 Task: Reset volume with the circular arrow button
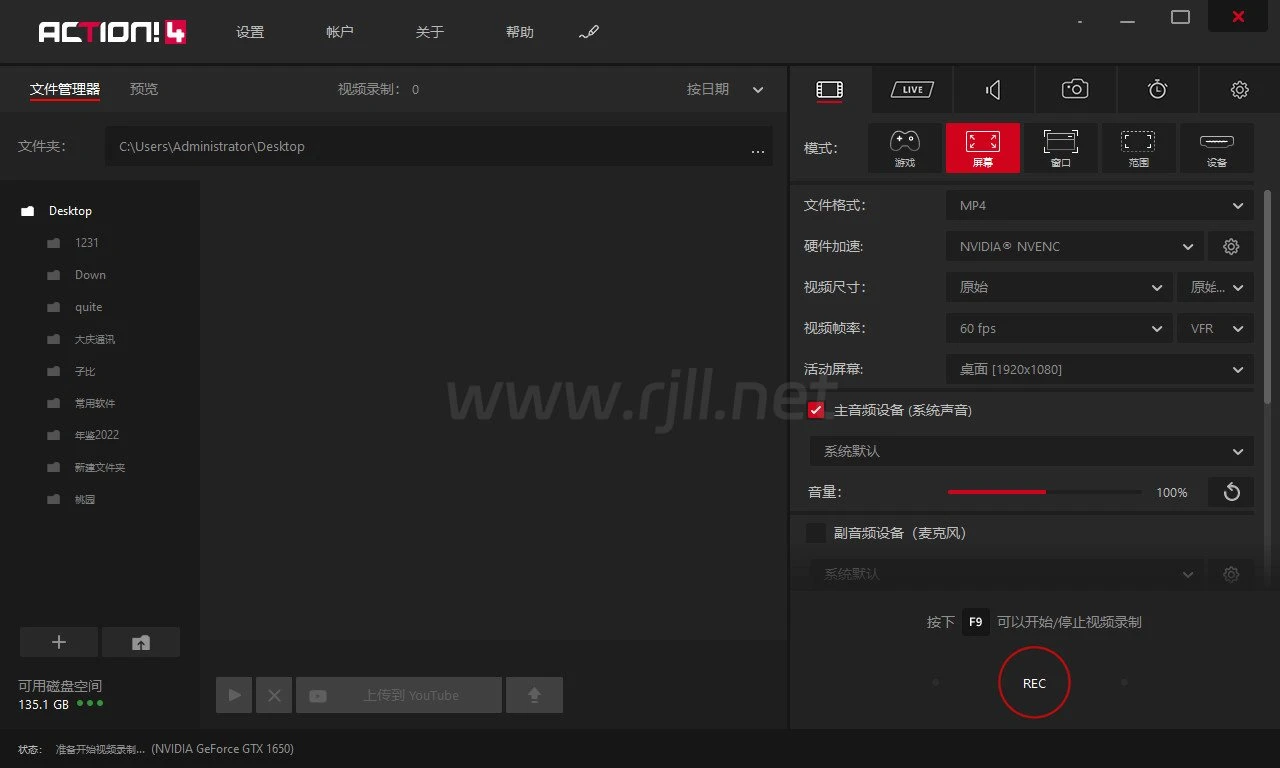click(x=1231, y=492)
